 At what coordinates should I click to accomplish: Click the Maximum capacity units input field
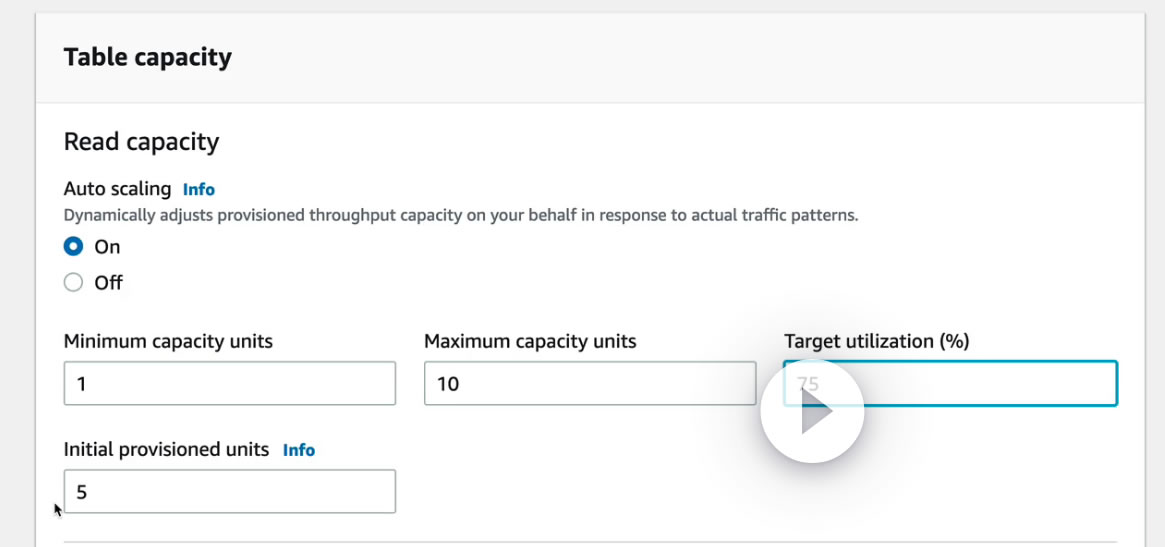[589, 384]
